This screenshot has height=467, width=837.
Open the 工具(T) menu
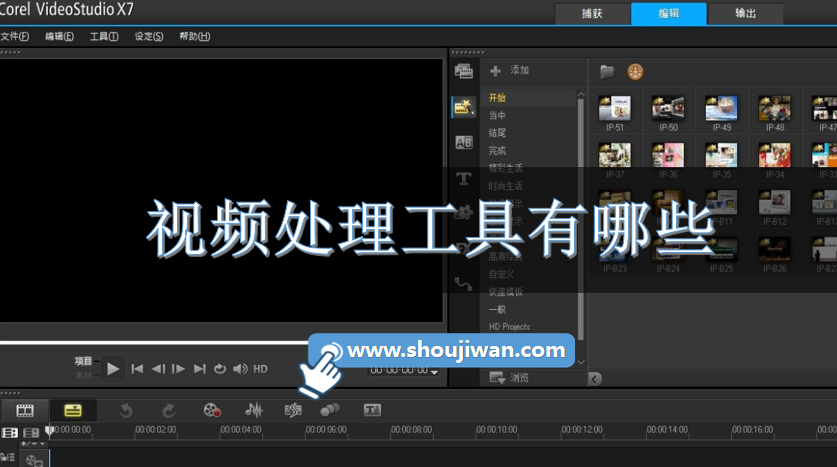coord(104,36)
